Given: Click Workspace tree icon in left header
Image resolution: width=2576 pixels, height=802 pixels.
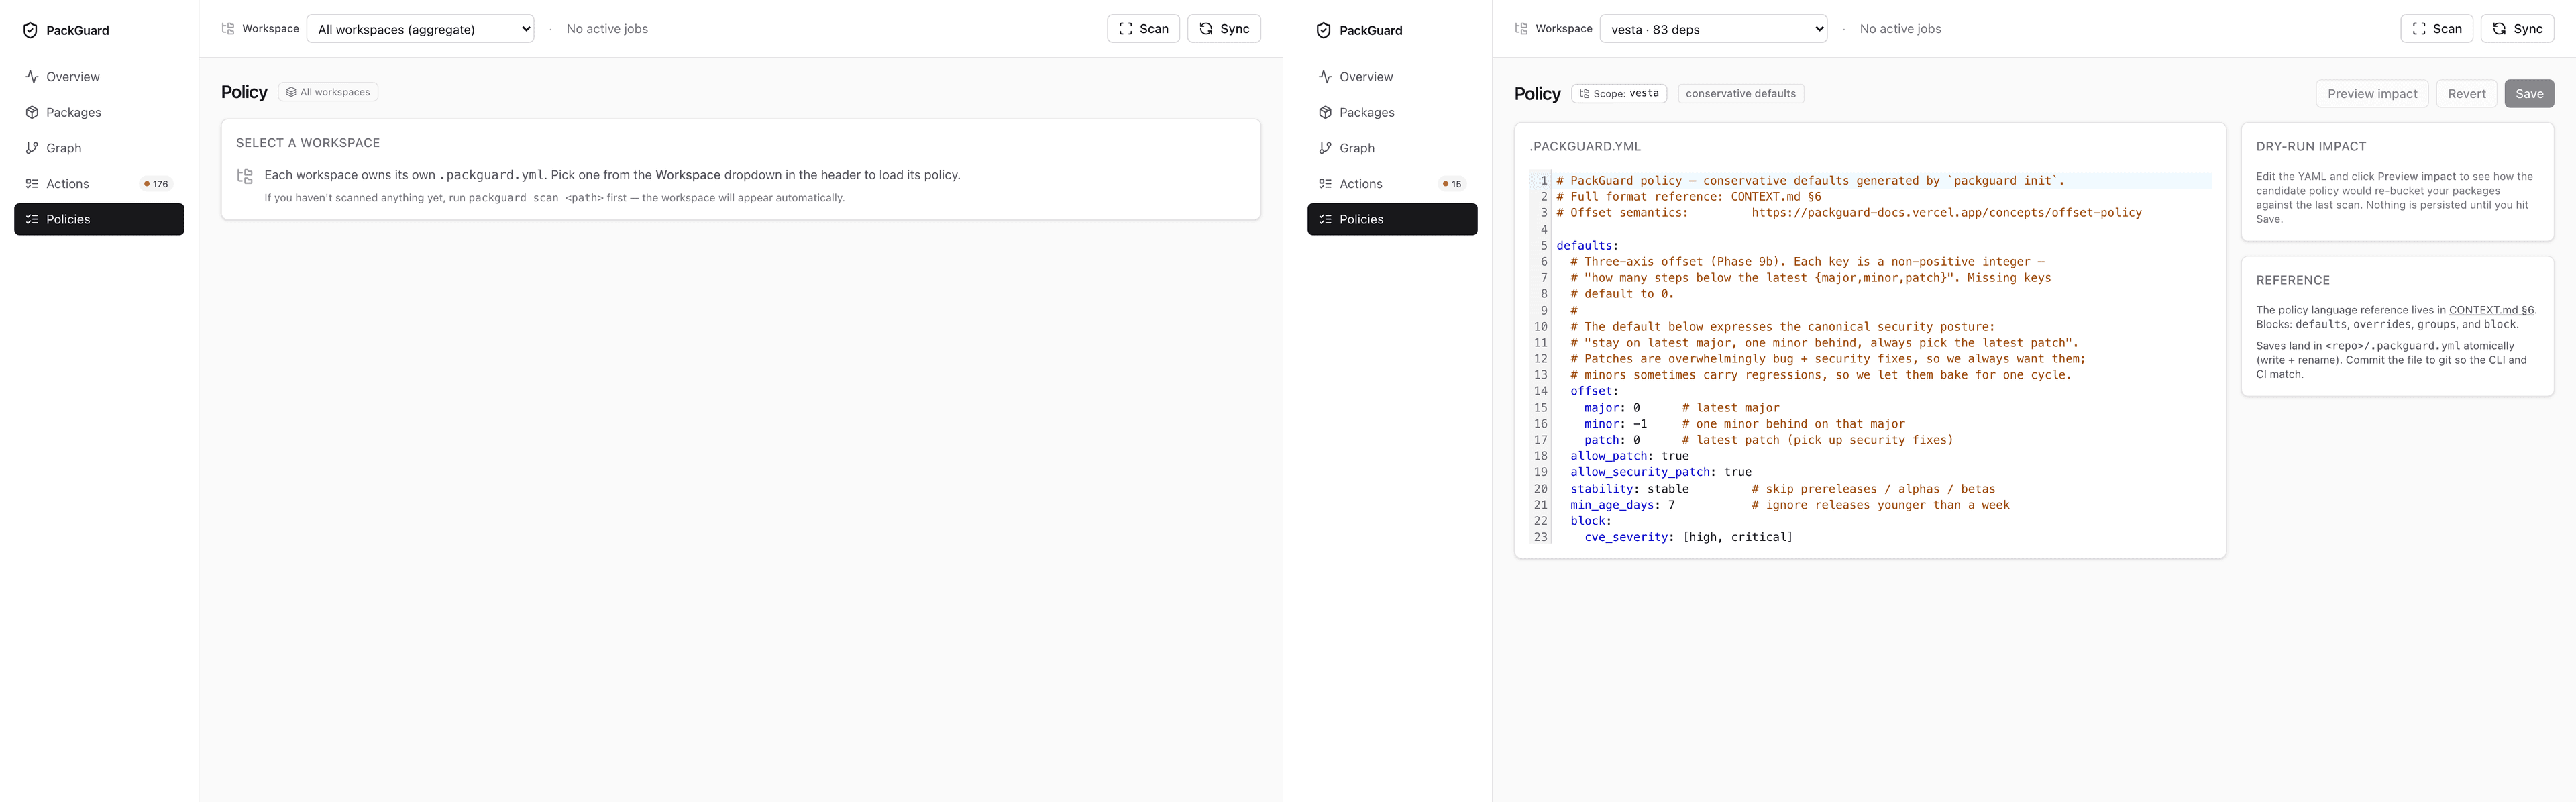Looking at the screenshot, I should click(x=228, y=28).
